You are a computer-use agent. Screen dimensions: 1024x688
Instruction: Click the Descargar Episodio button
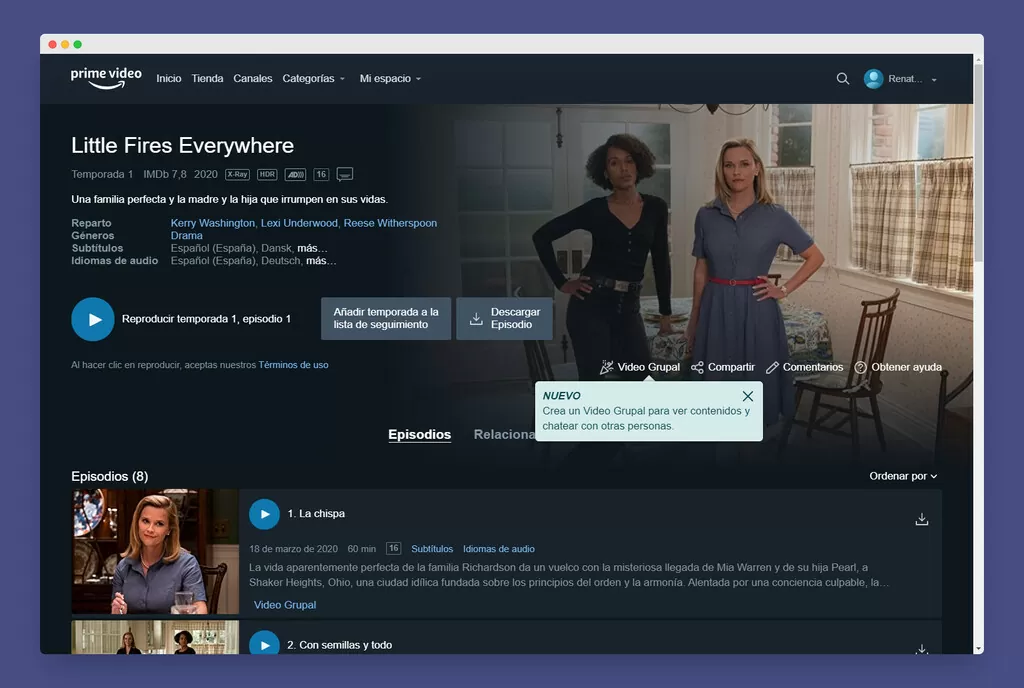point(504,319)
